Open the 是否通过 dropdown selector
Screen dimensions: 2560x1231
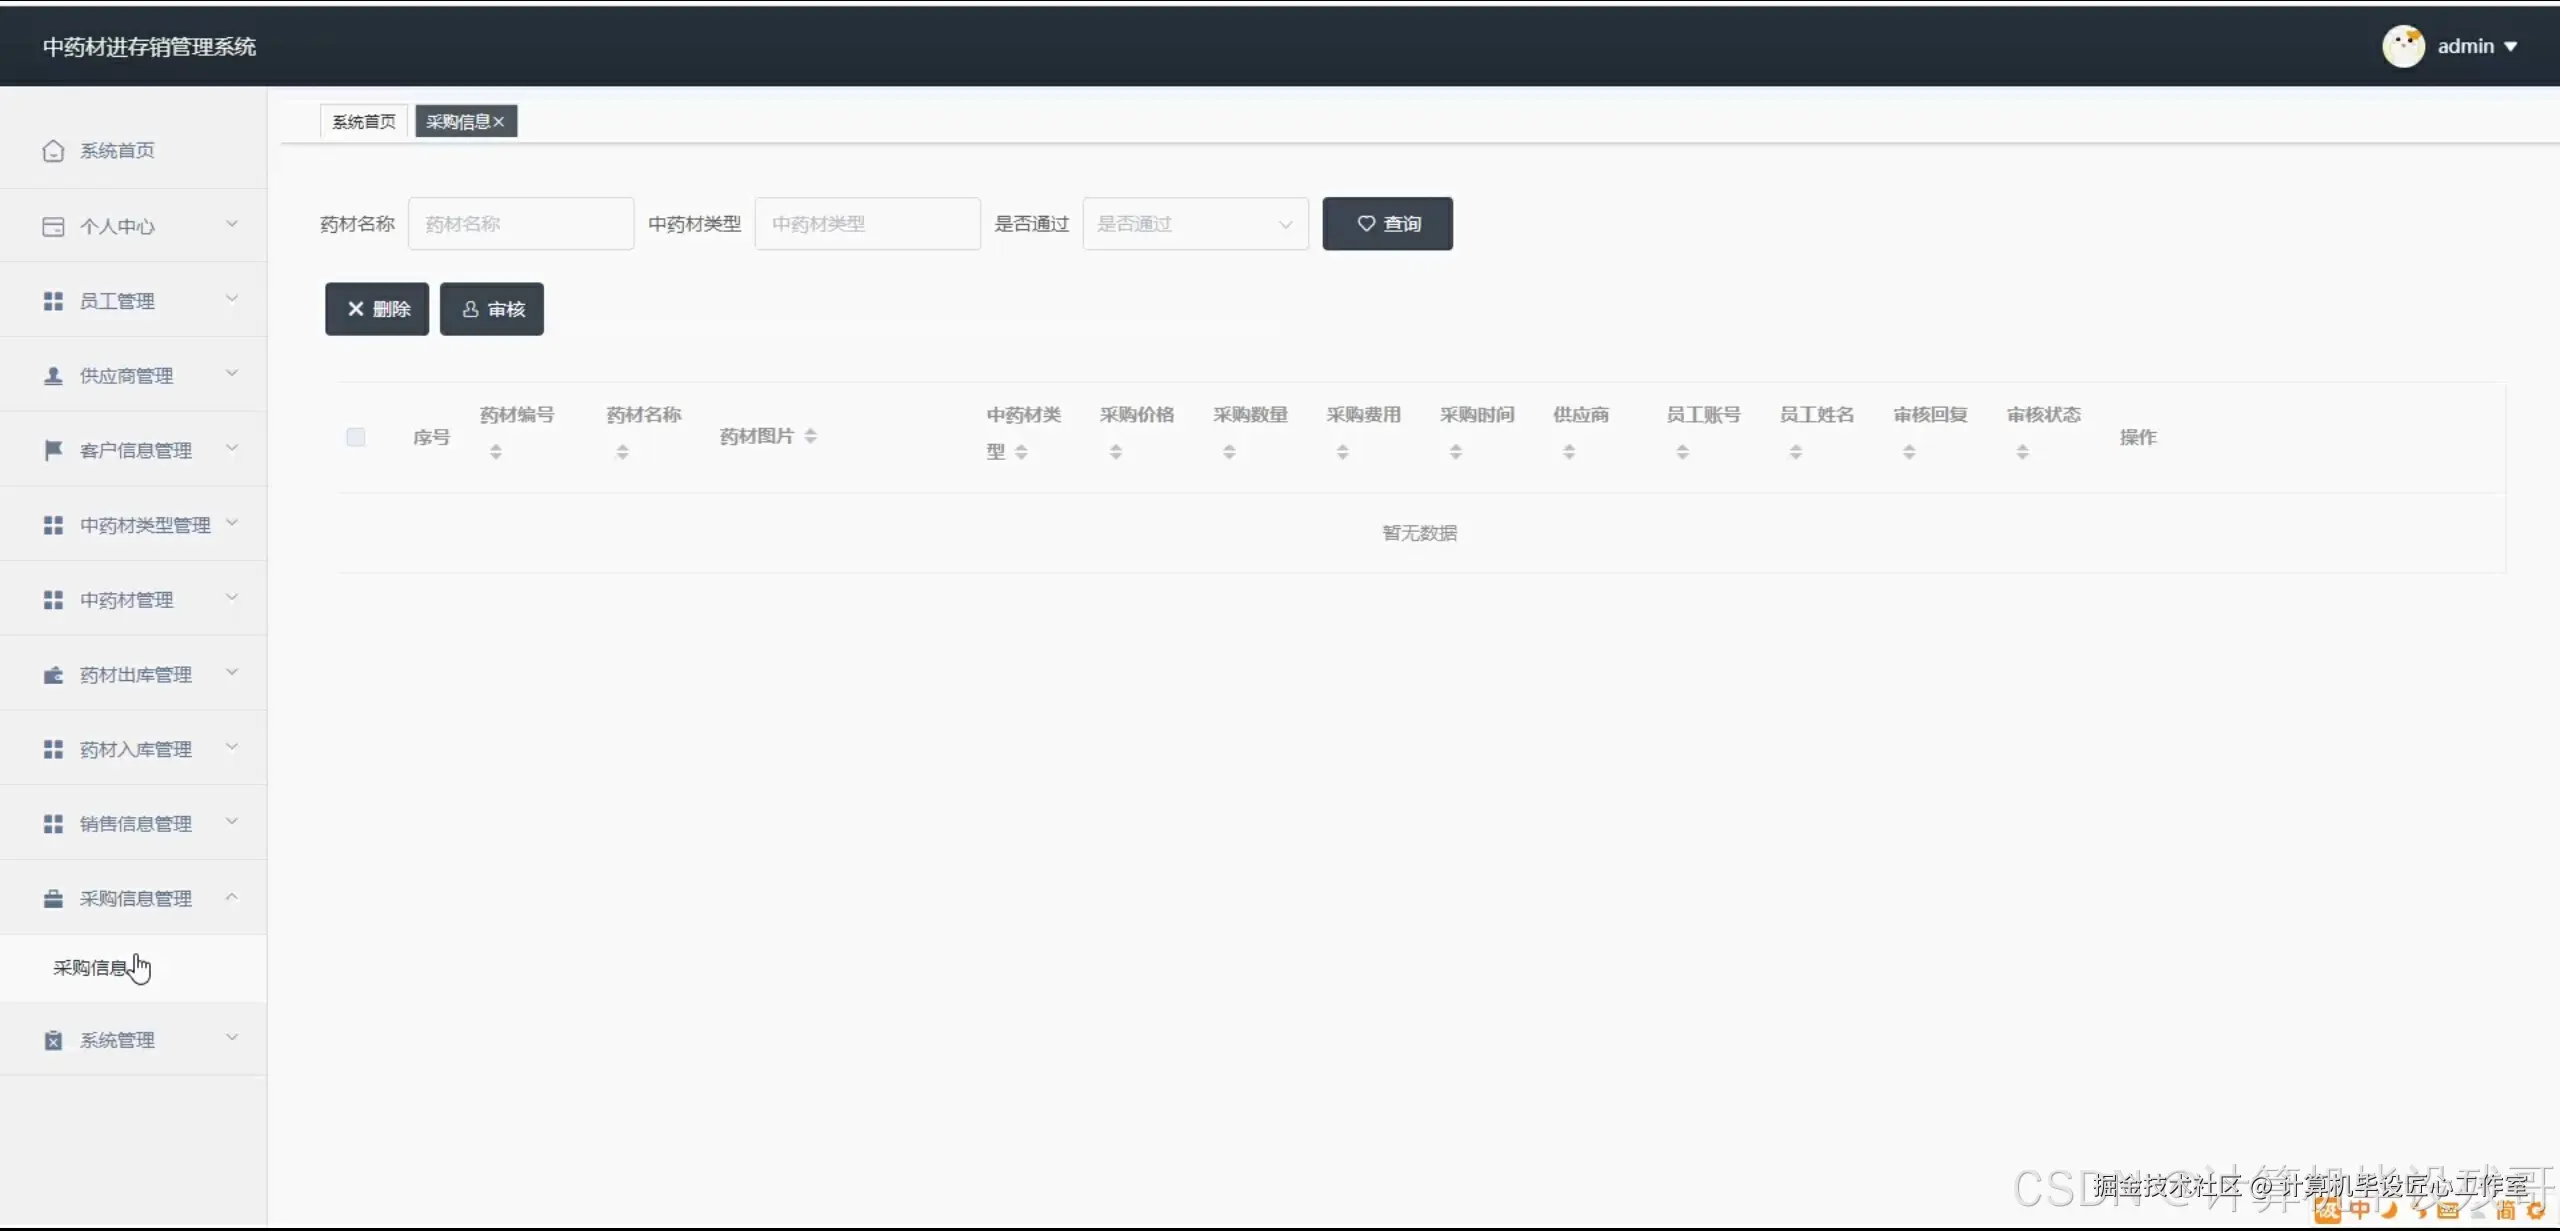1195,224
